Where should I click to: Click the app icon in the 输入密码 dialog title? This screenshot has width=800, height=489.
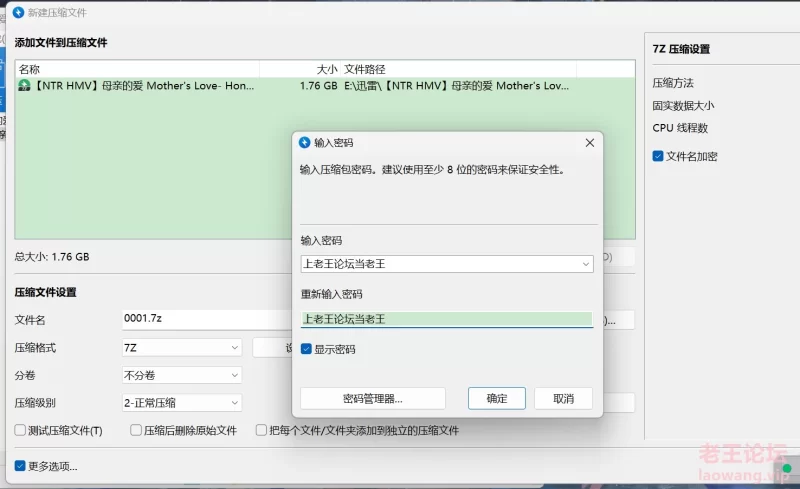click(x=305, y=142)
